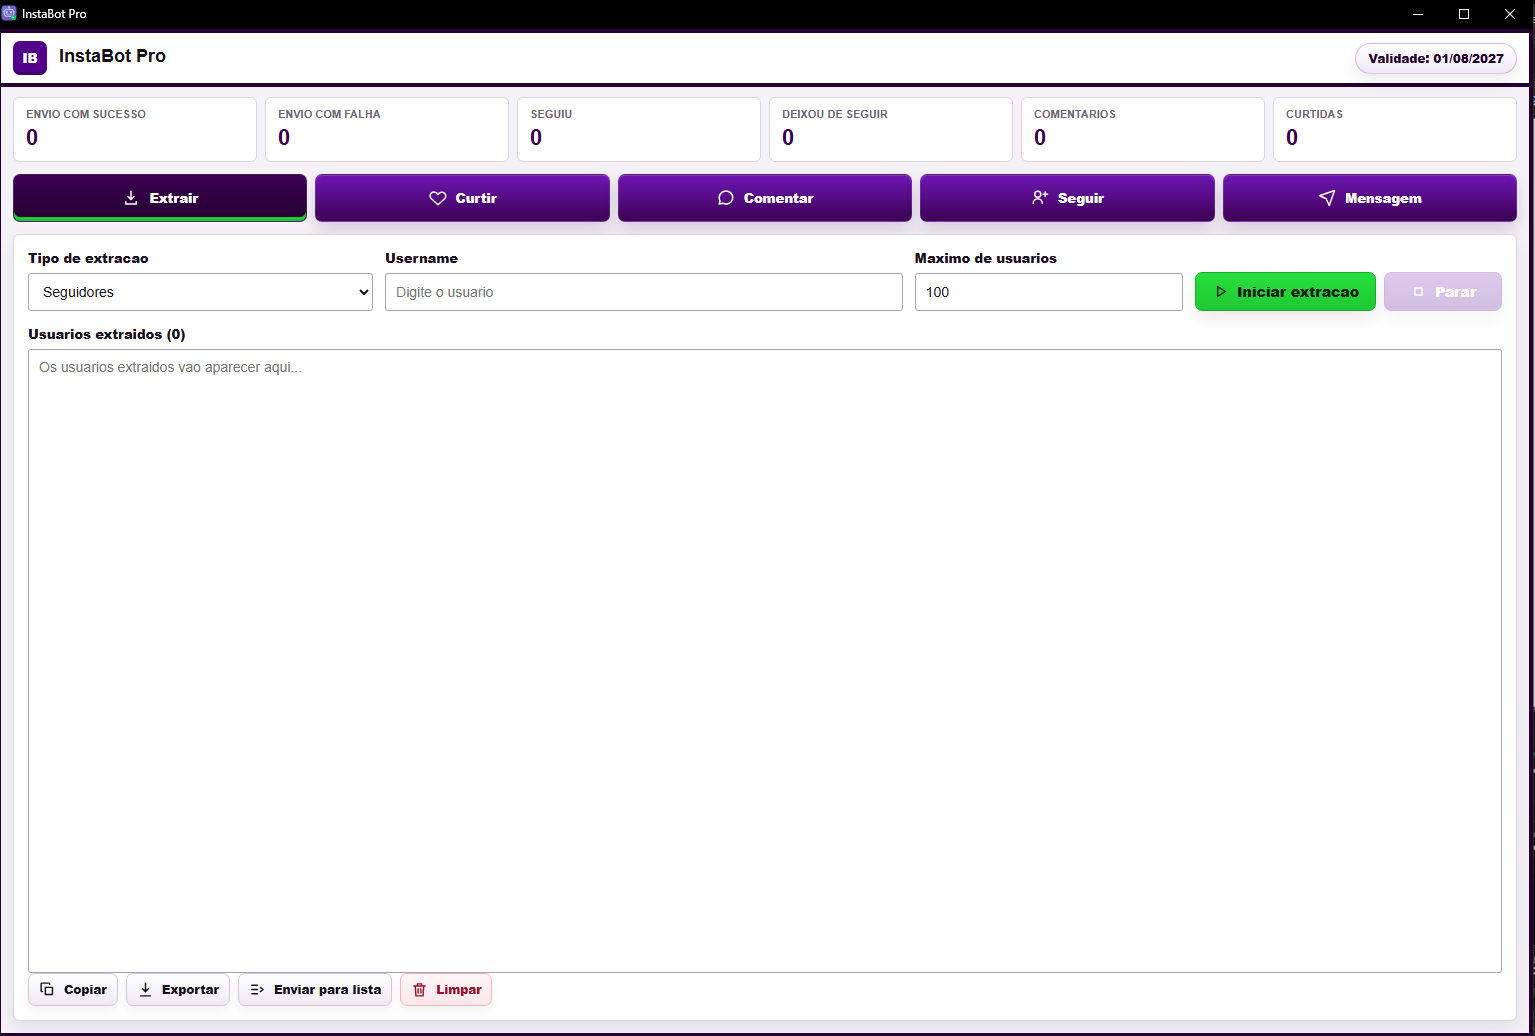The image size is (1535, 1036).
Task: Click the download icon on Extrair tab
Action: point(131,198)
